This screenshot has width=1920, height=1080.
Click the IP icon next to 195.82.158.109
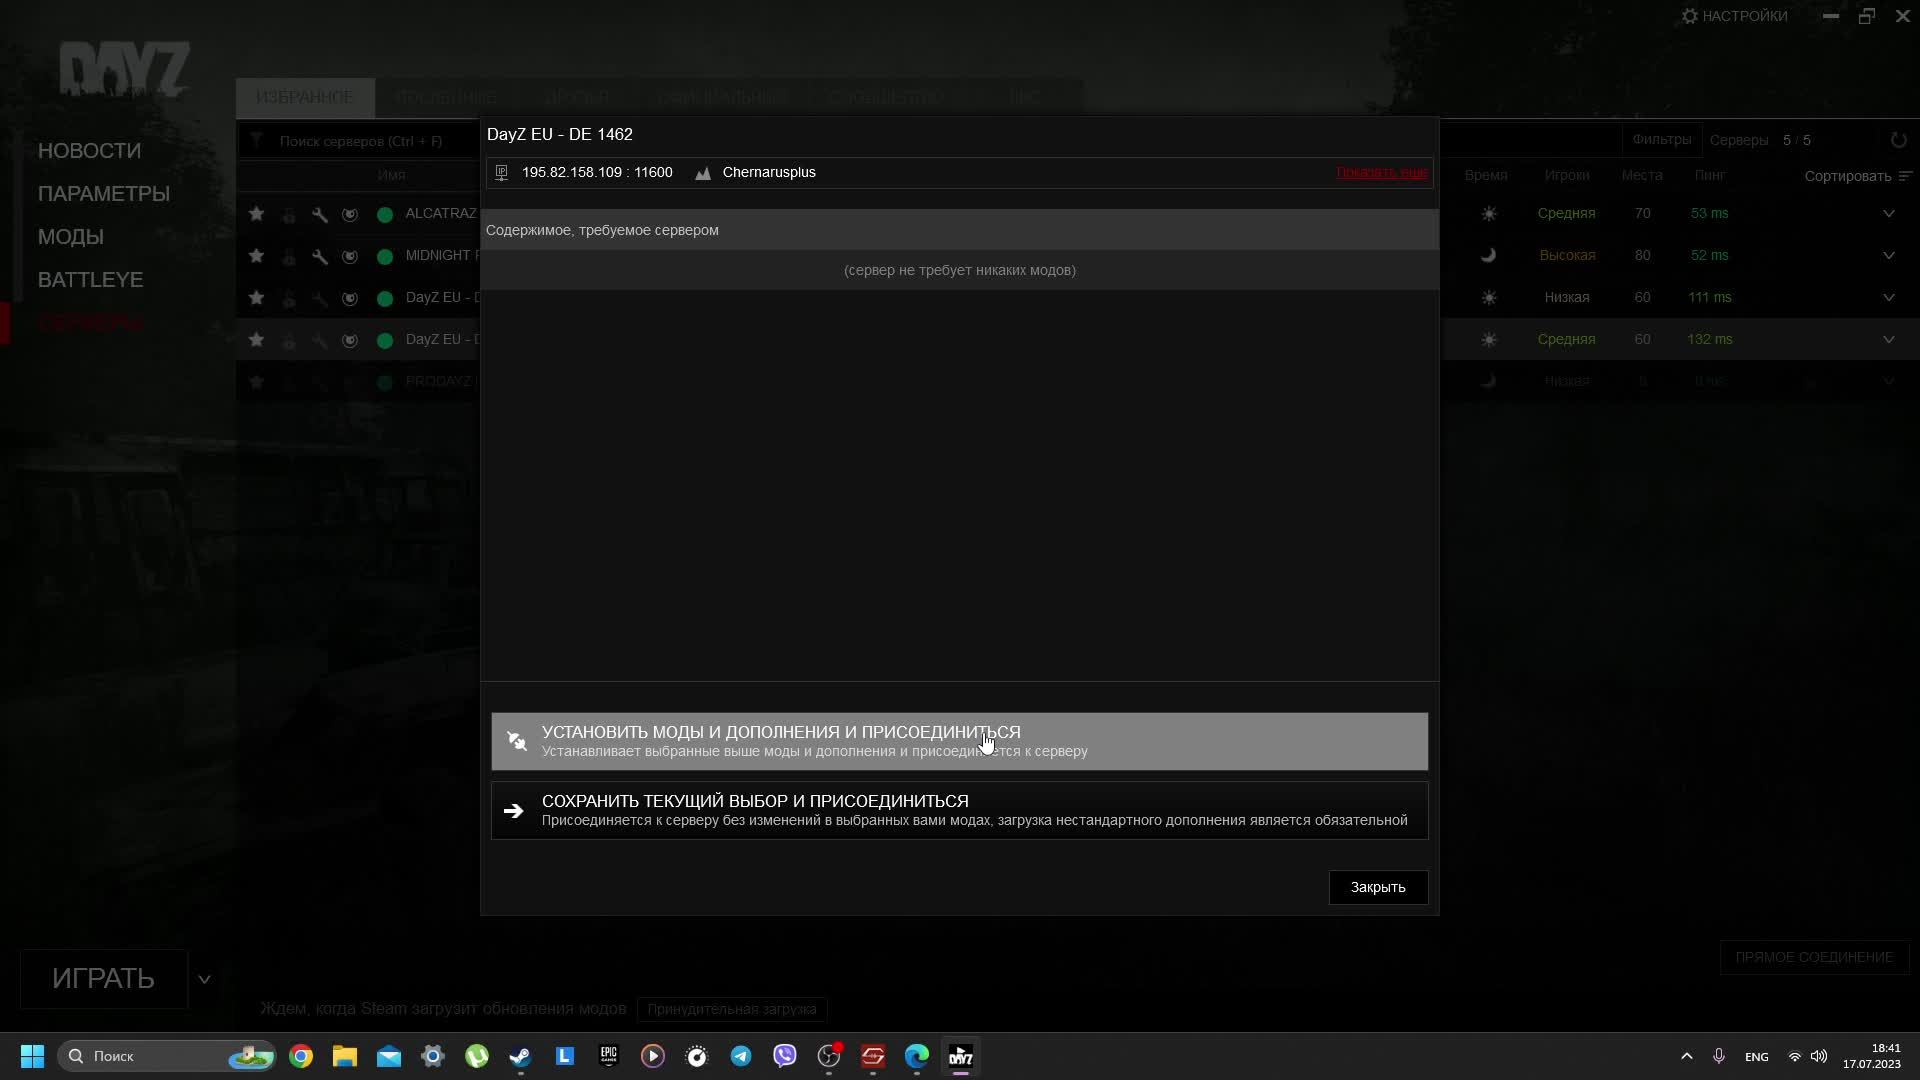coord(500,172)
